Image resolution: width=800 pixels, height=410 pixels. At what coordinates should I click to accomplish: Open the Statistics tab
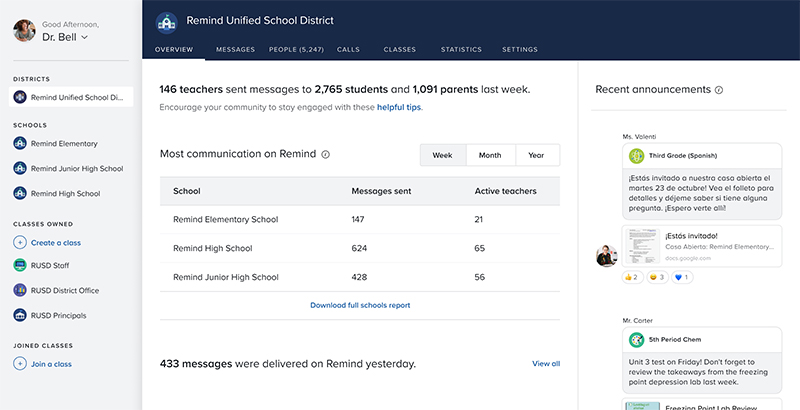461,49
